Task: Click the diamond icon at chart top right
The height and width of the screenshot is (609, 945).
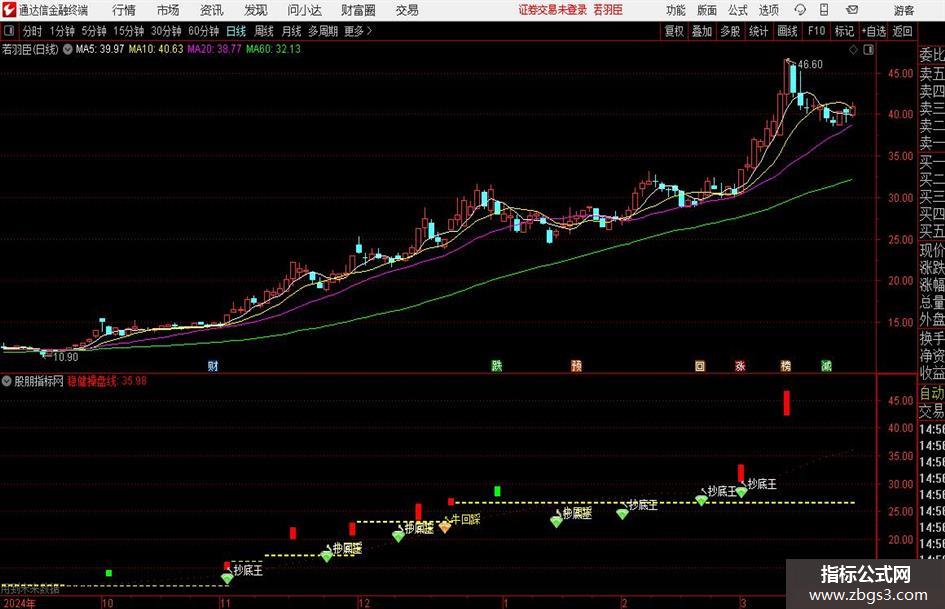Action: [853, 50]
